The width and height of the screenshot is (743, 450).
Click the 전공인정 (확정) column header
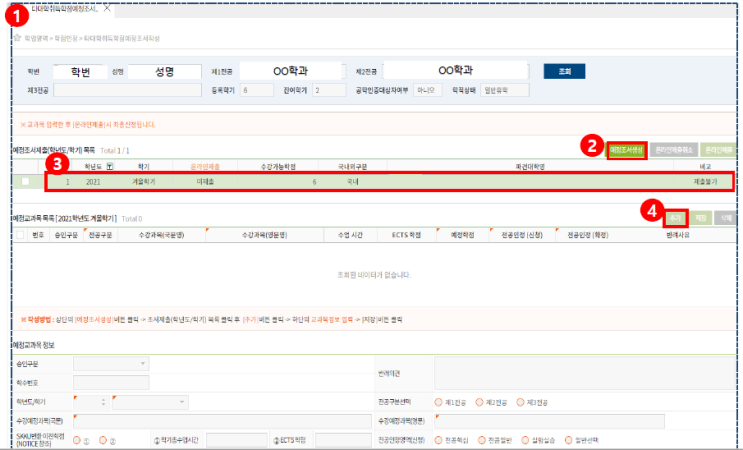588,235
